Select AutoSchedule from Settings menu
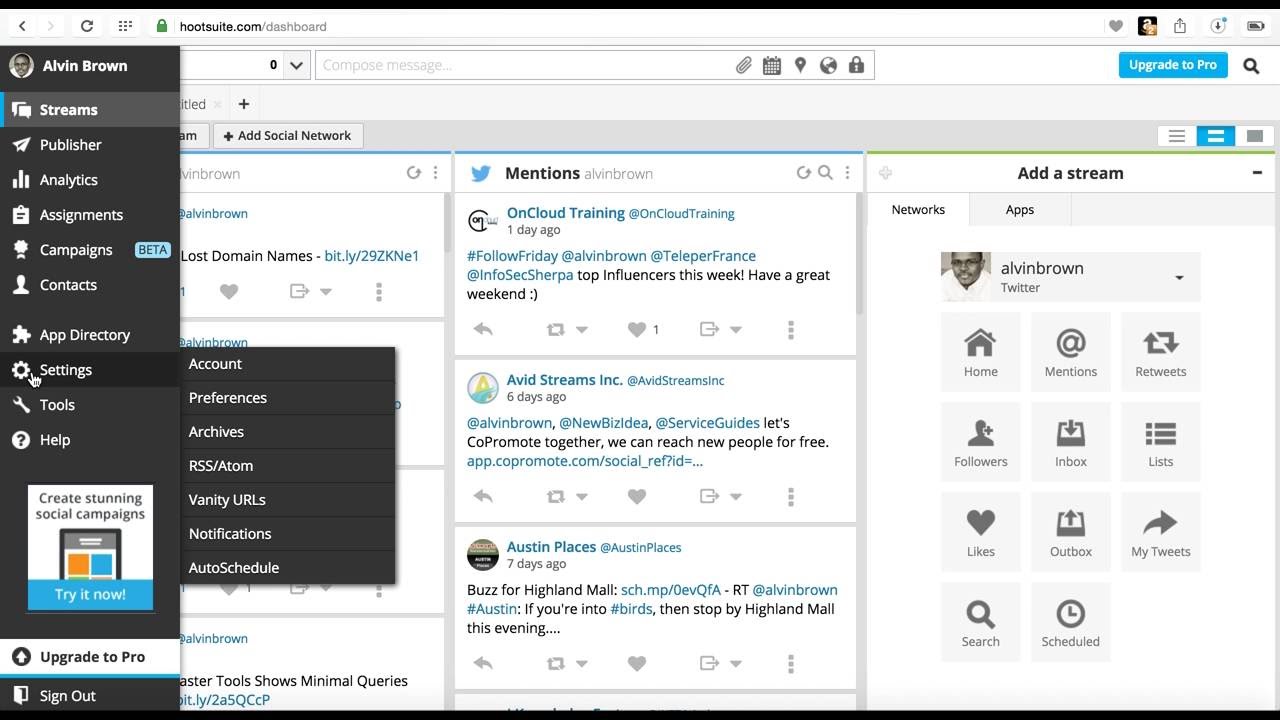 tap(288, 568)
